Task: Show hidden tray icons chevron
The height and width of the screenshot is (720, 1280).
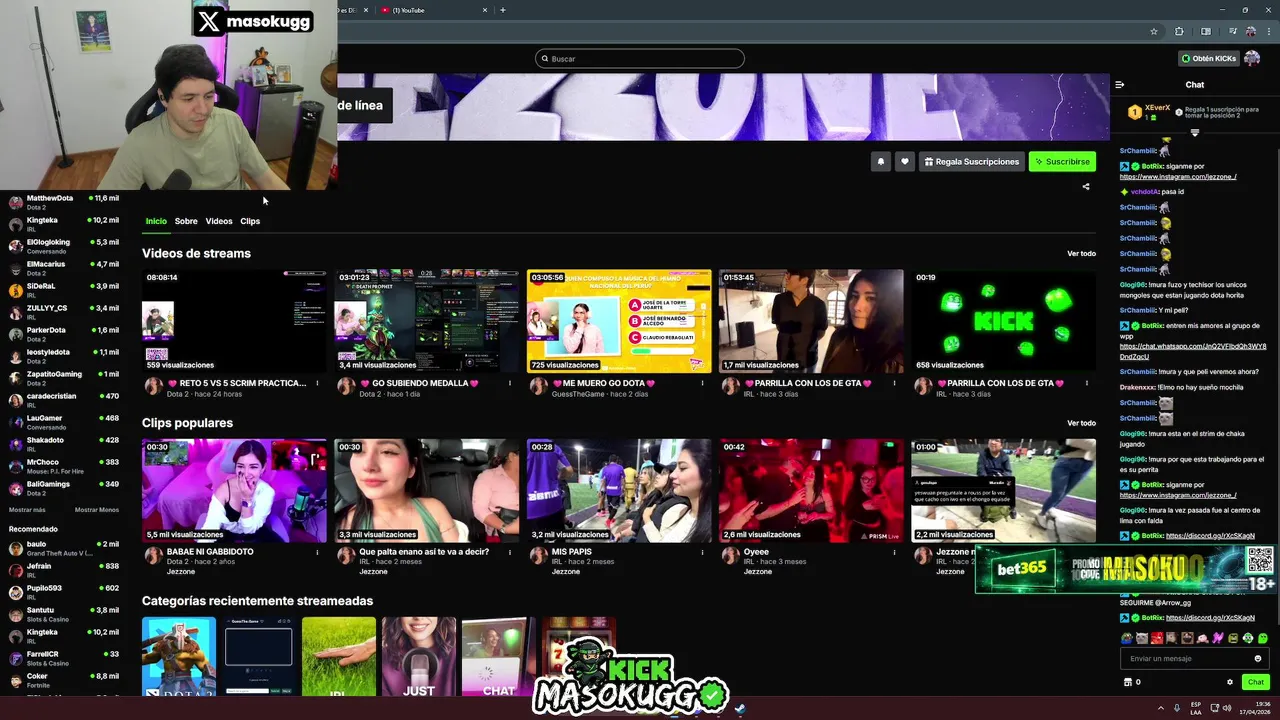Action: 1163,708
